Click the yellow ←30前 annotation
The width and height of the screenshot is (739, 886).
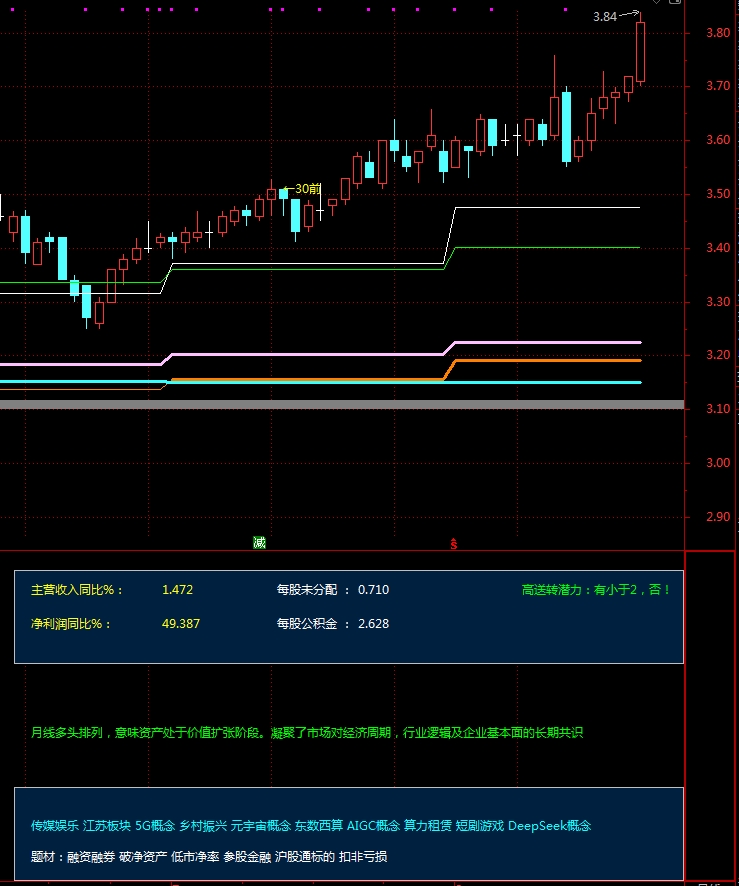coord(302,189)
